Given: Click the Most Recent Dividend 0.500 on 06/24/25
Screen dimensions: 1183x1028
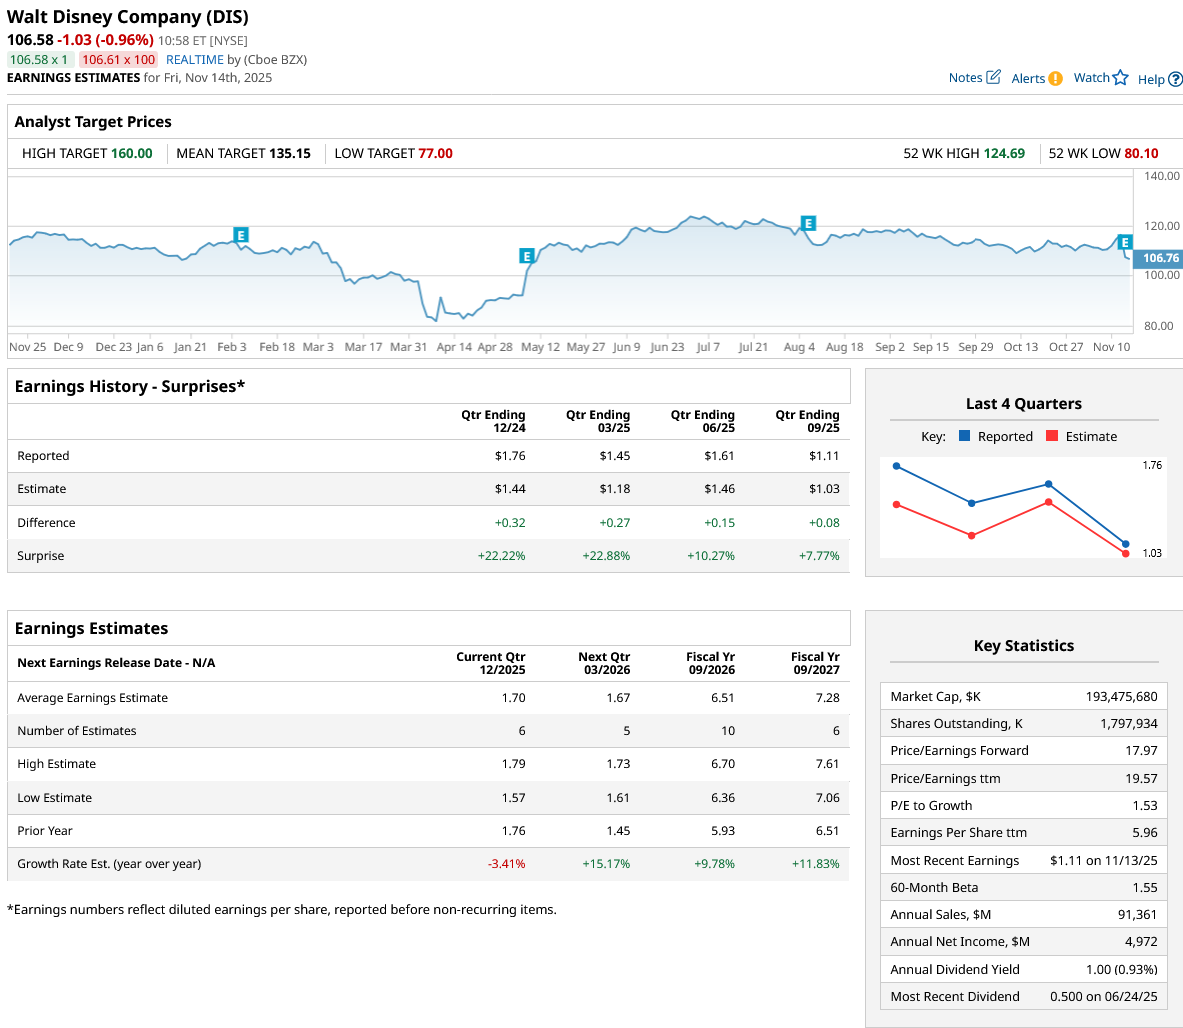Looking at the screenshot, I should click(1104, 997).
